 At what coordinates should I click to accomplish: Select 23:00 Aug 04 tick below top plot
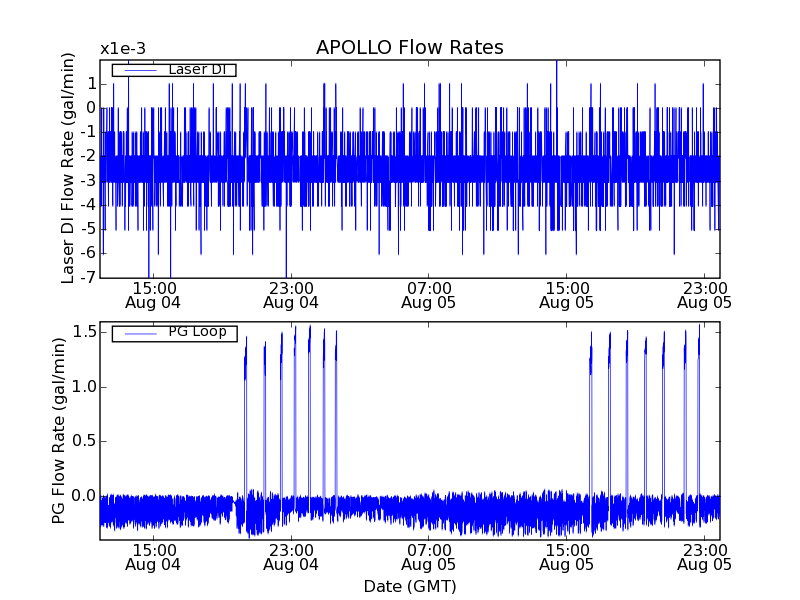click(291, 293)
